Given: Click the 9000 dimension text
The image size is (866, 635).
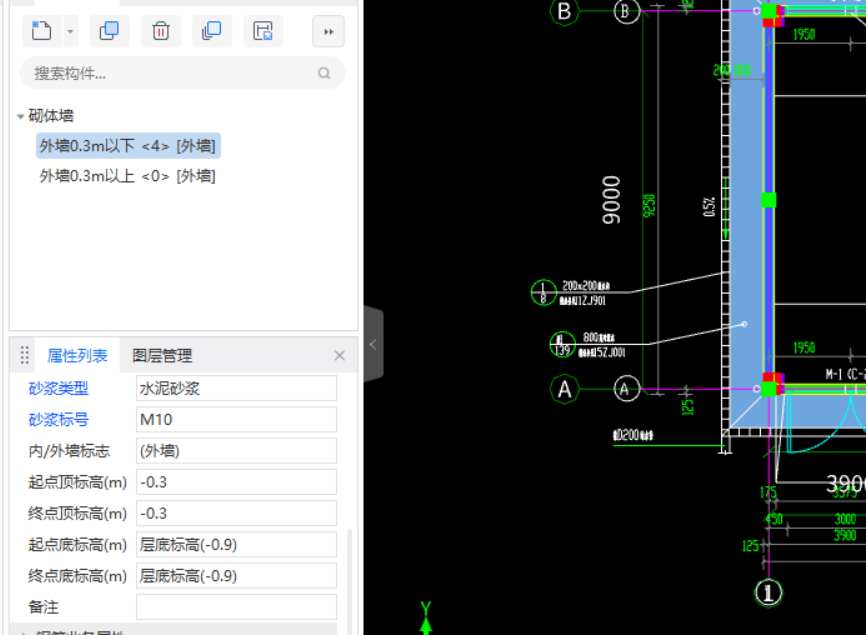Looking at the screenshot, I should click(611, 200).
